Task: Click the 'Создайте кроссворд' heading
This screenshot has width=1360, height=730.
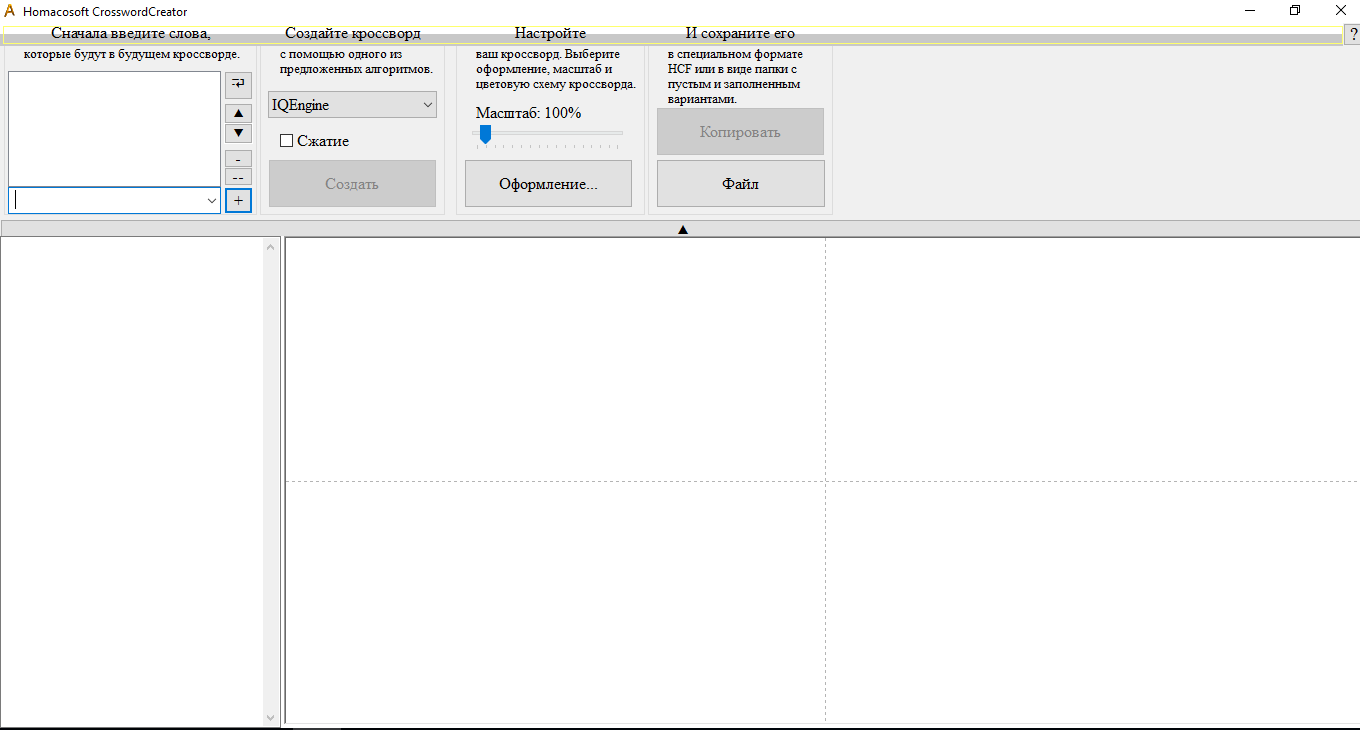Action: click(353, 34)
